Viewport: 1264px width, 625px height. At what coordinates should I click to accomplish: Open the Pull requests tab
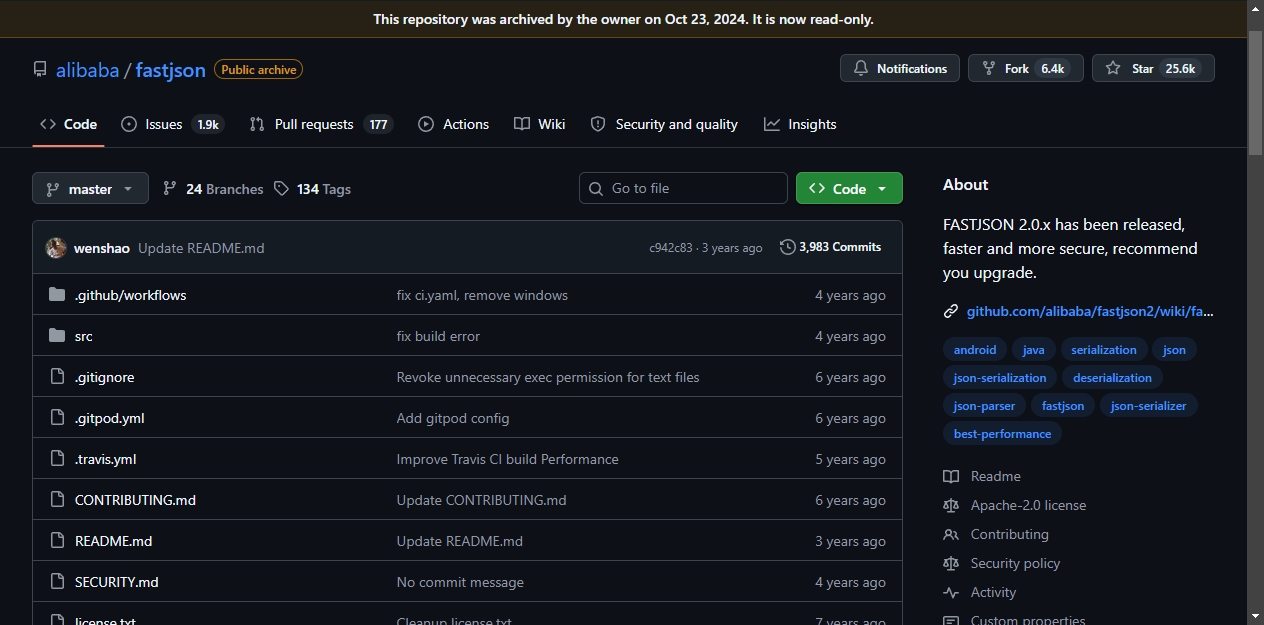pos(321,124)
